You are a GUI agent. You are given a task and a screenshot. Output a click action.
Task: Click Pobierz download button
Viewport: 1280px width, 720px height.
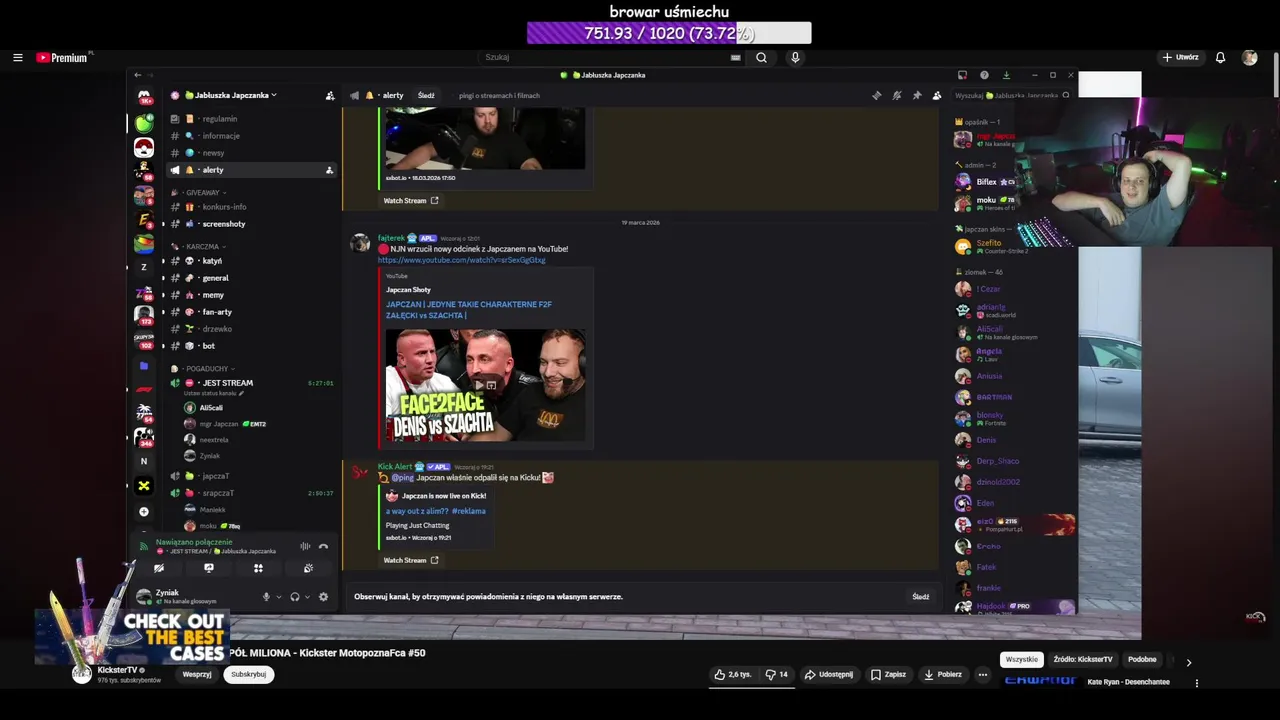tap(942, 674)
